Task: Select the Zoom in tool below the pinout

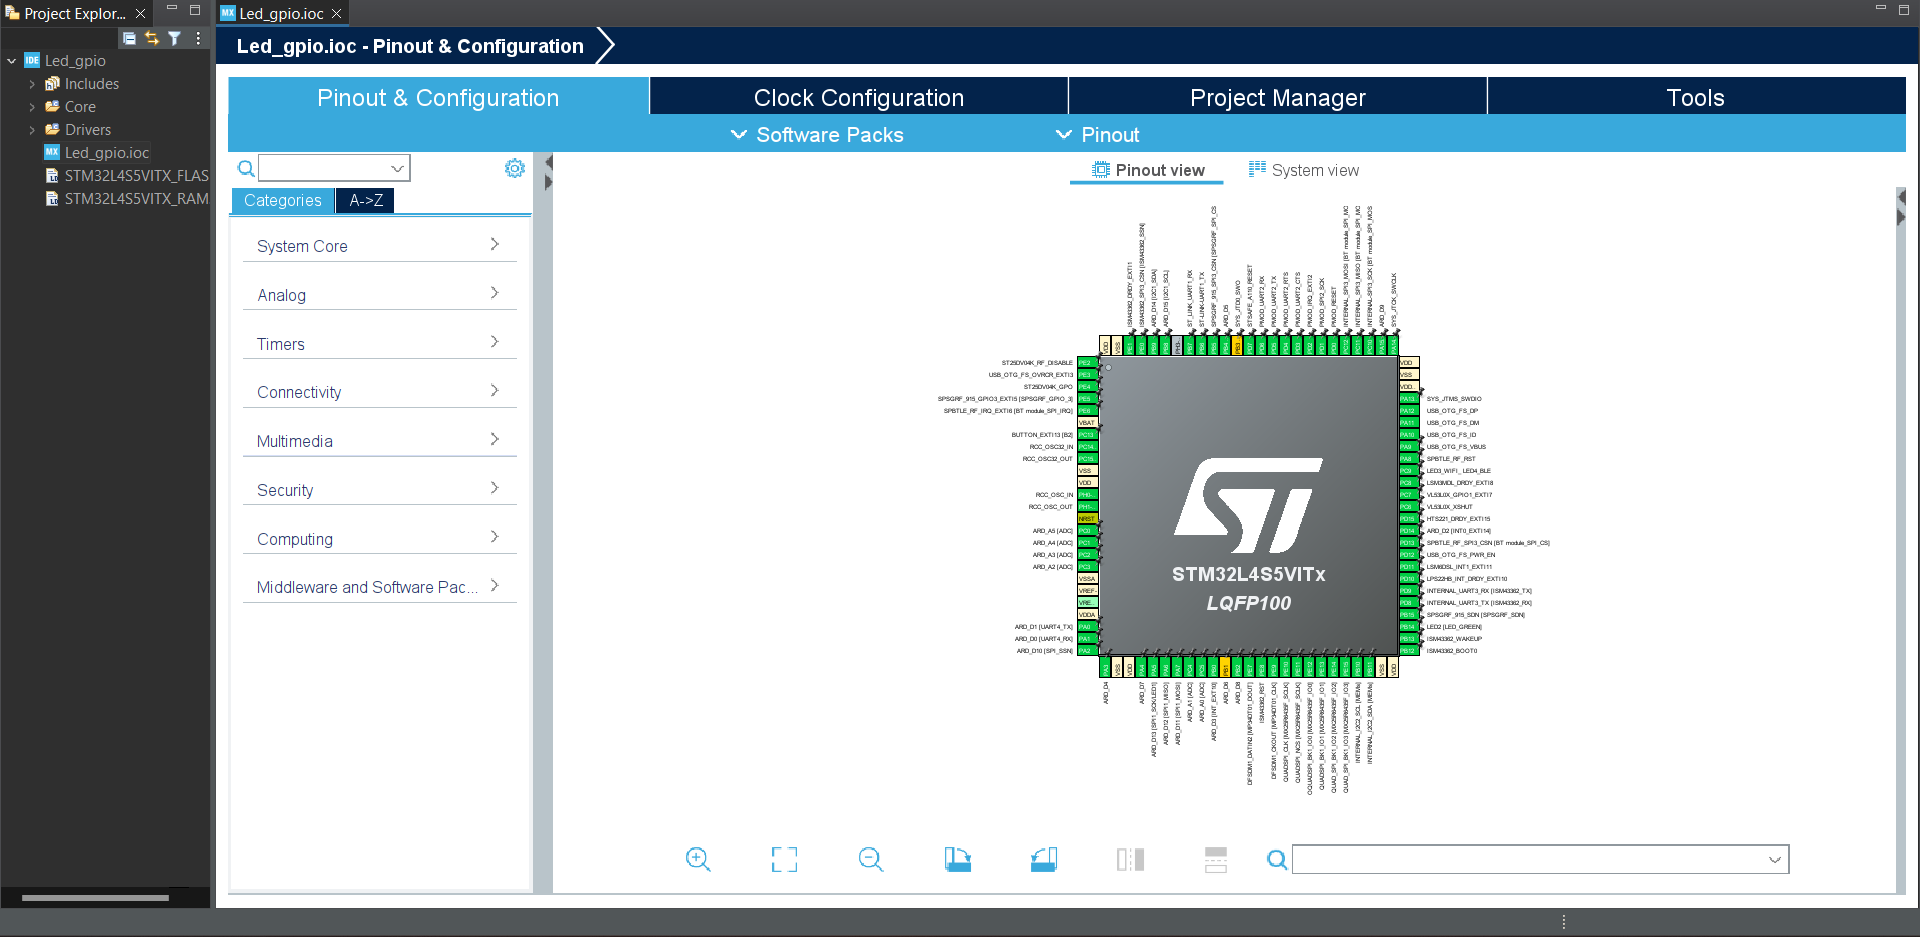Action: [x=698, y=859]
